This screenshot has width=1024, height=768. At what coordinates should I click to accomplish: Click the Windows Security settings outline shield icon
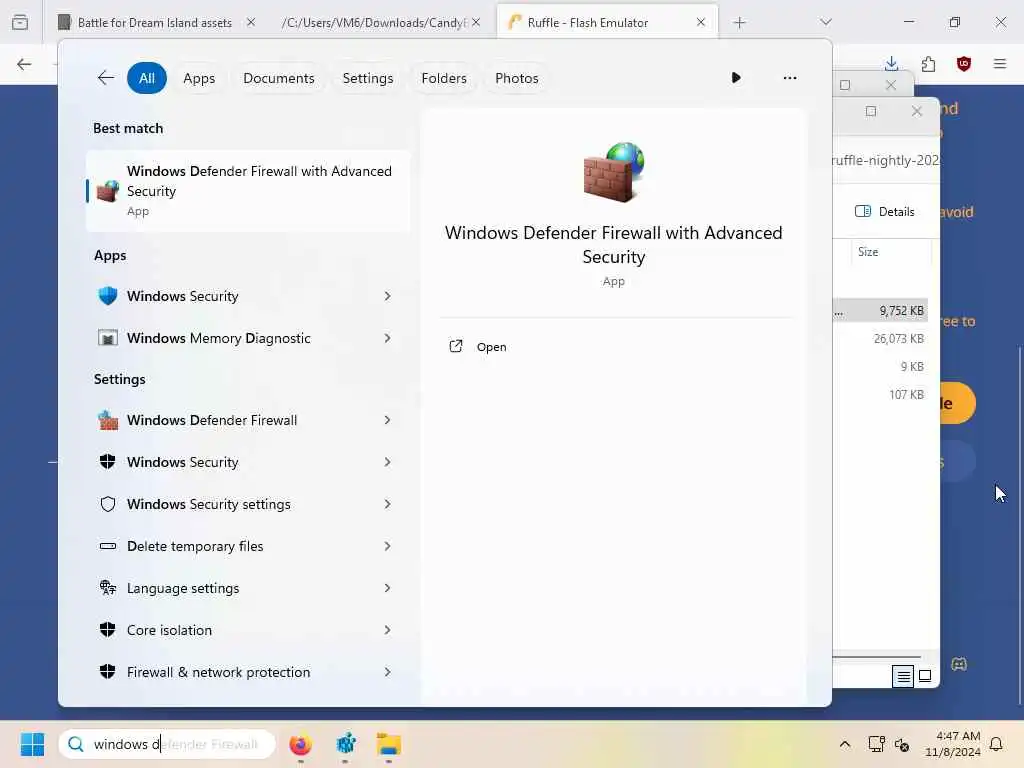(x=108, y=504)
